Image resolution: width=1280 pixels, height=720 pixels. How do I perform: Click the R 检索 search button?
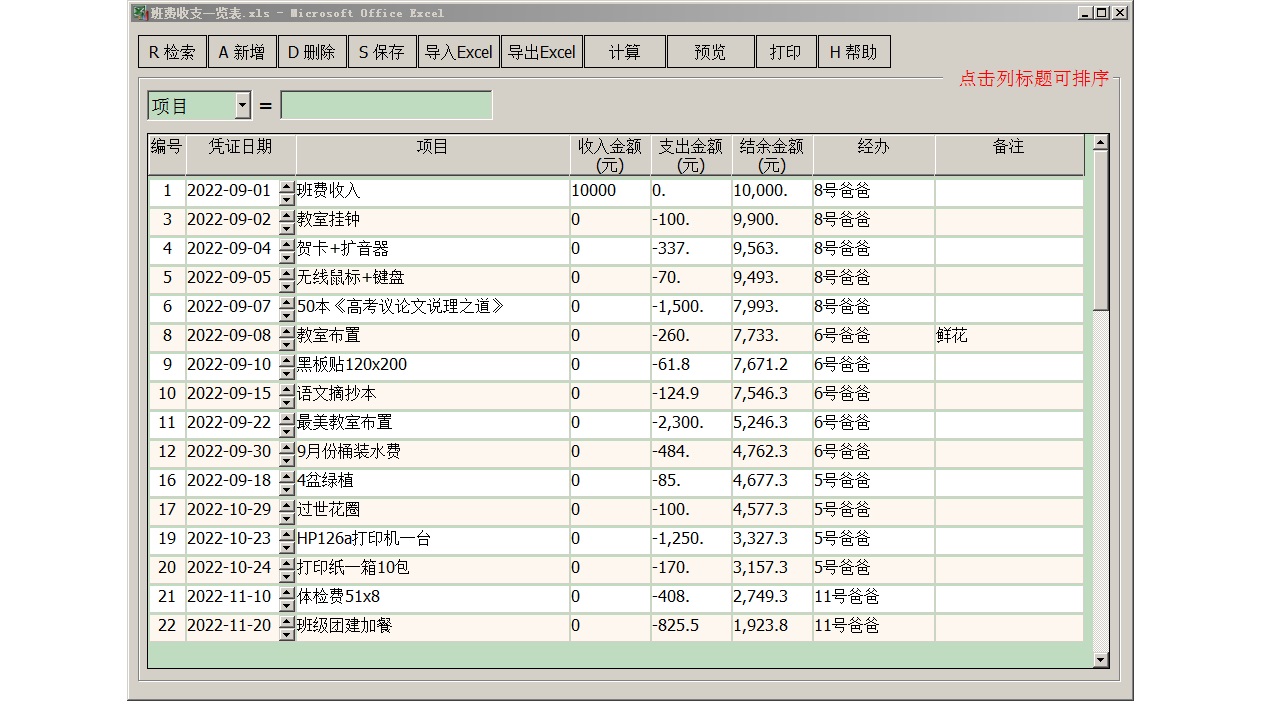171,51
